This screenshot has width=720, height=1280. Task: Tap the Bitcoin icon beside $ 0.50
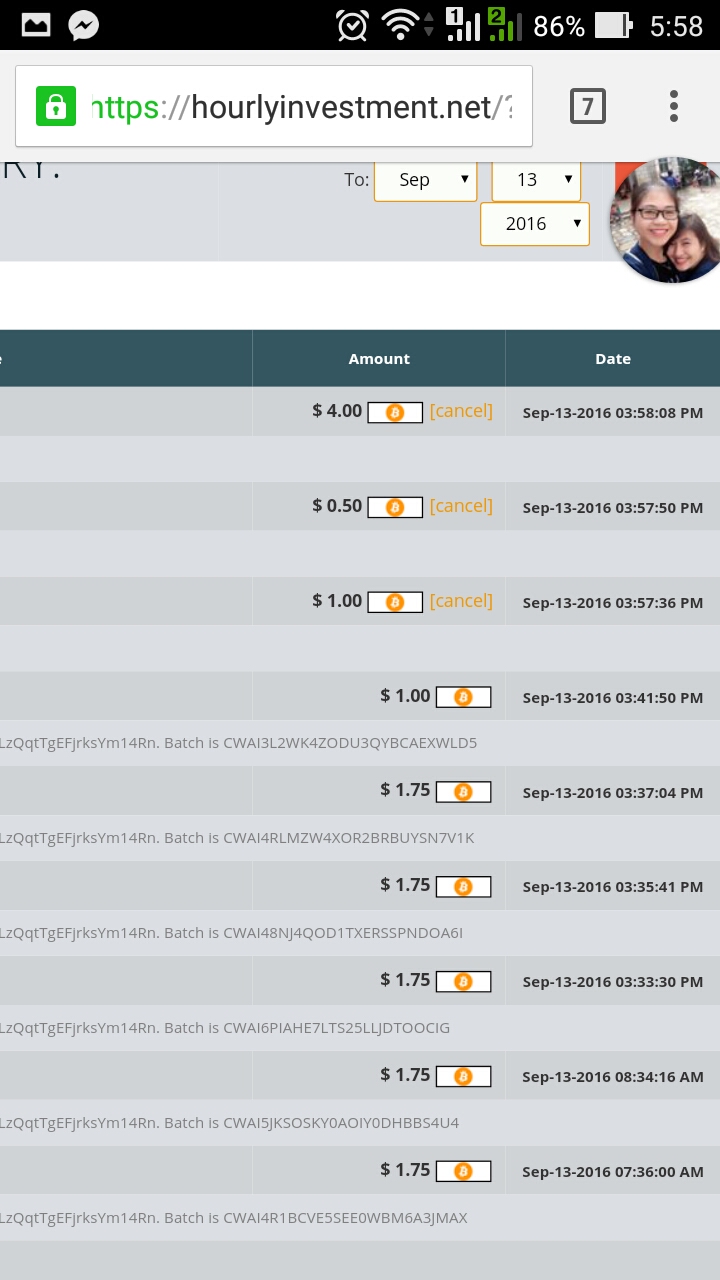coord(395,507)
